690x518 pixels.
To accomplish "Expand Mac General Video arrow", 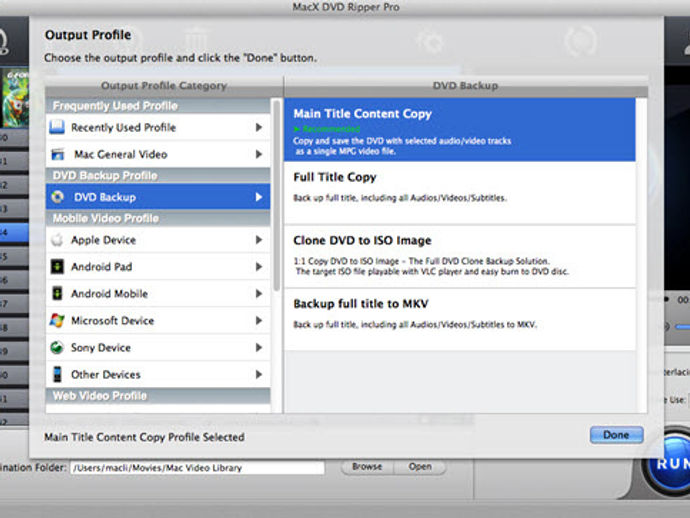I will point(259,154).
